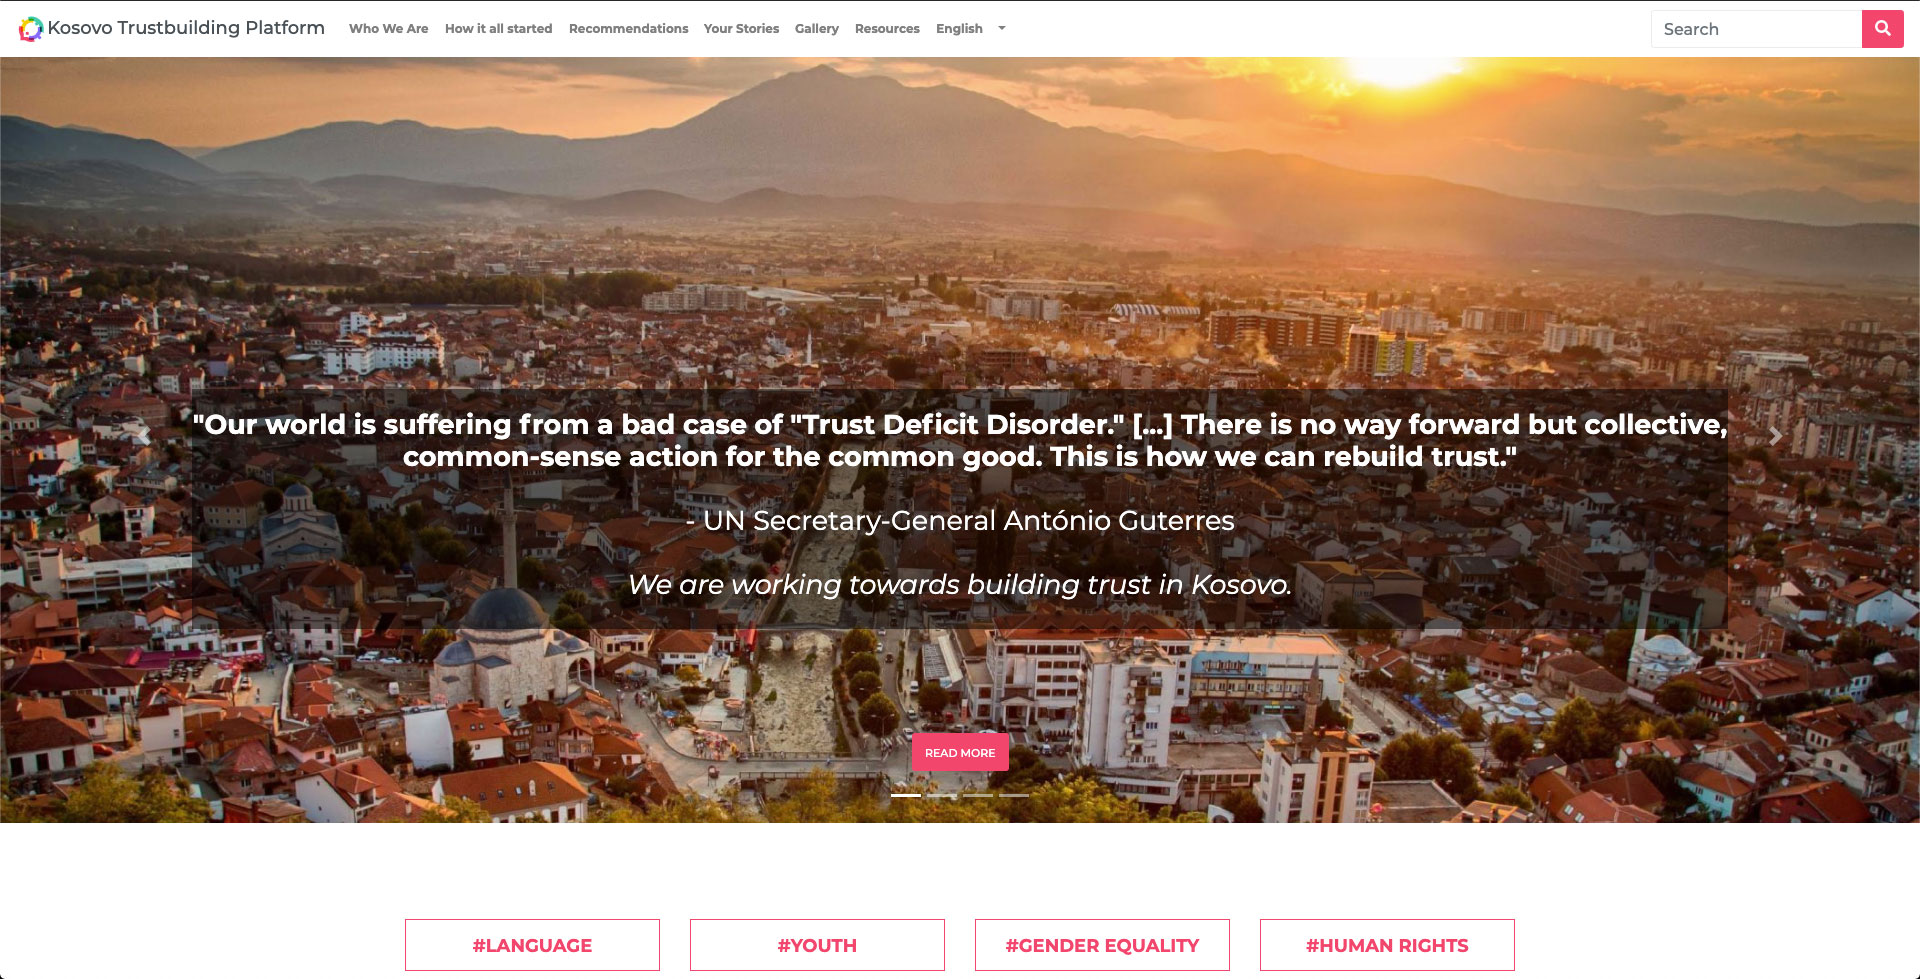Viewport: 1920px width, 979px height.
Task: Expand the English language dropdown arrow
Action: [x=1002, y=29]
